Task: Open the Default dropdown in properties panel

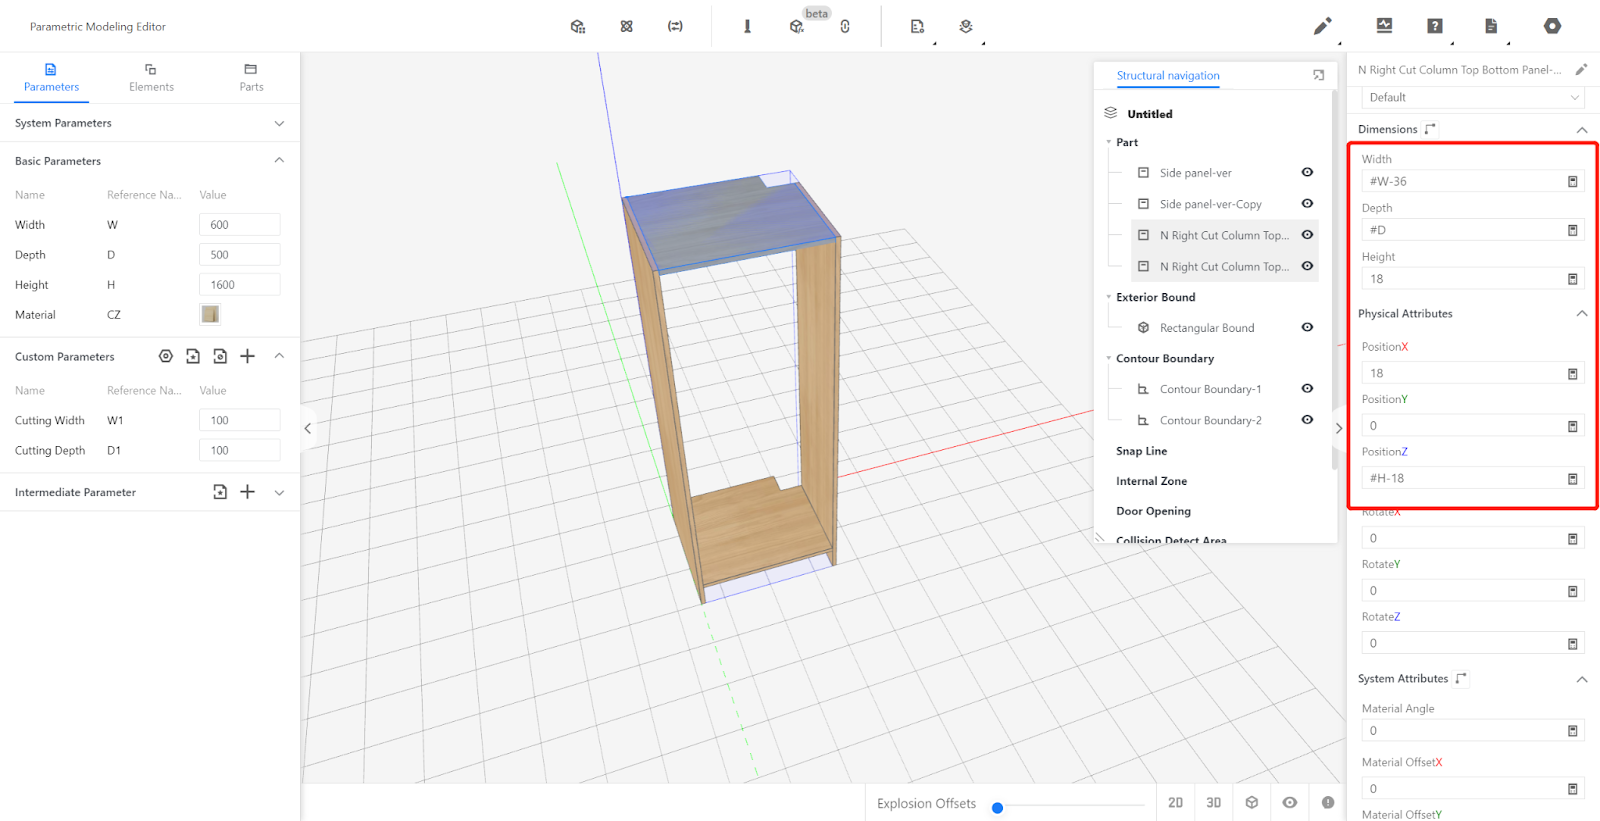Action: 1472,97
